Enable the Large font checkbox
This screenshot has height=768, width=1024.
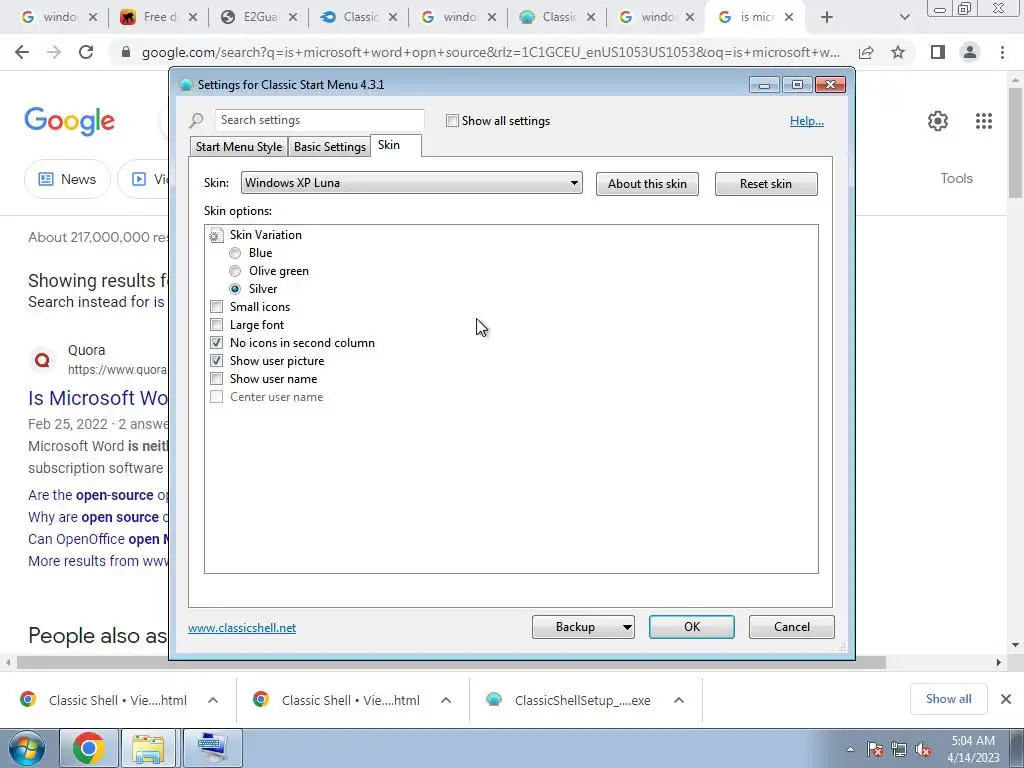[x=216, y=325]
